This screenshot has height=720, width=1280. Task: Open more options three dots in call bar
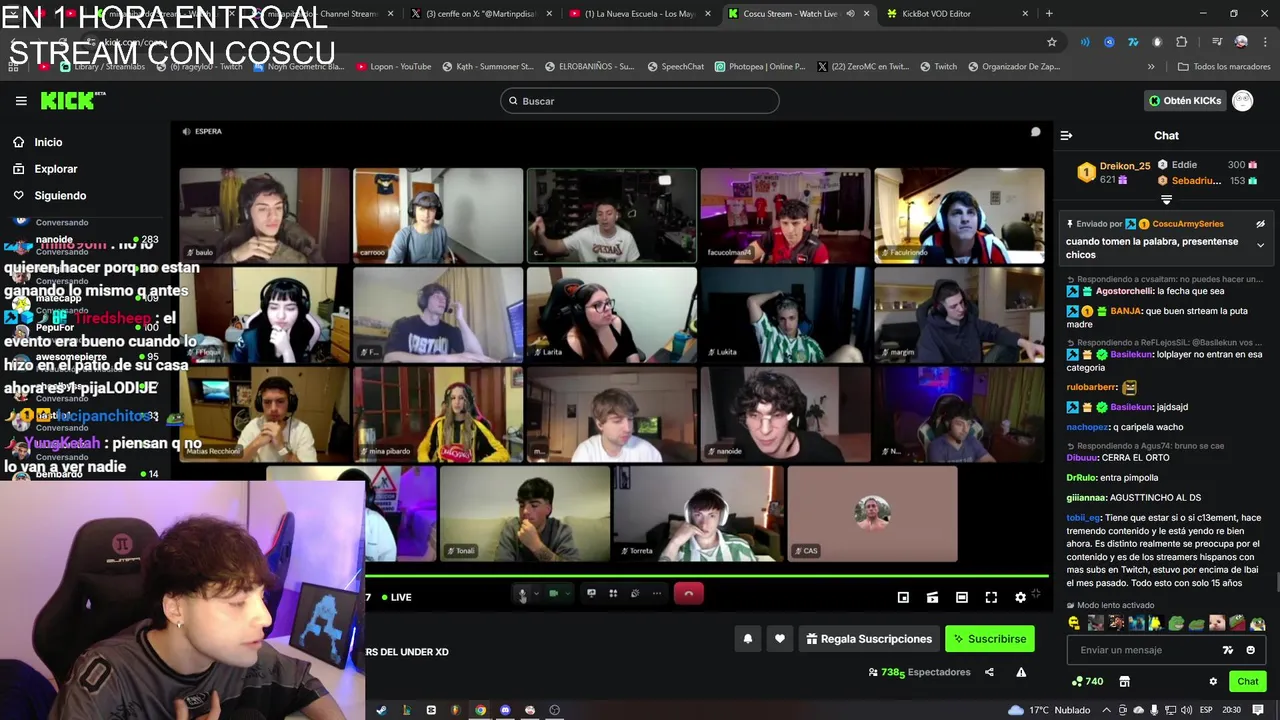pos(657,594)
